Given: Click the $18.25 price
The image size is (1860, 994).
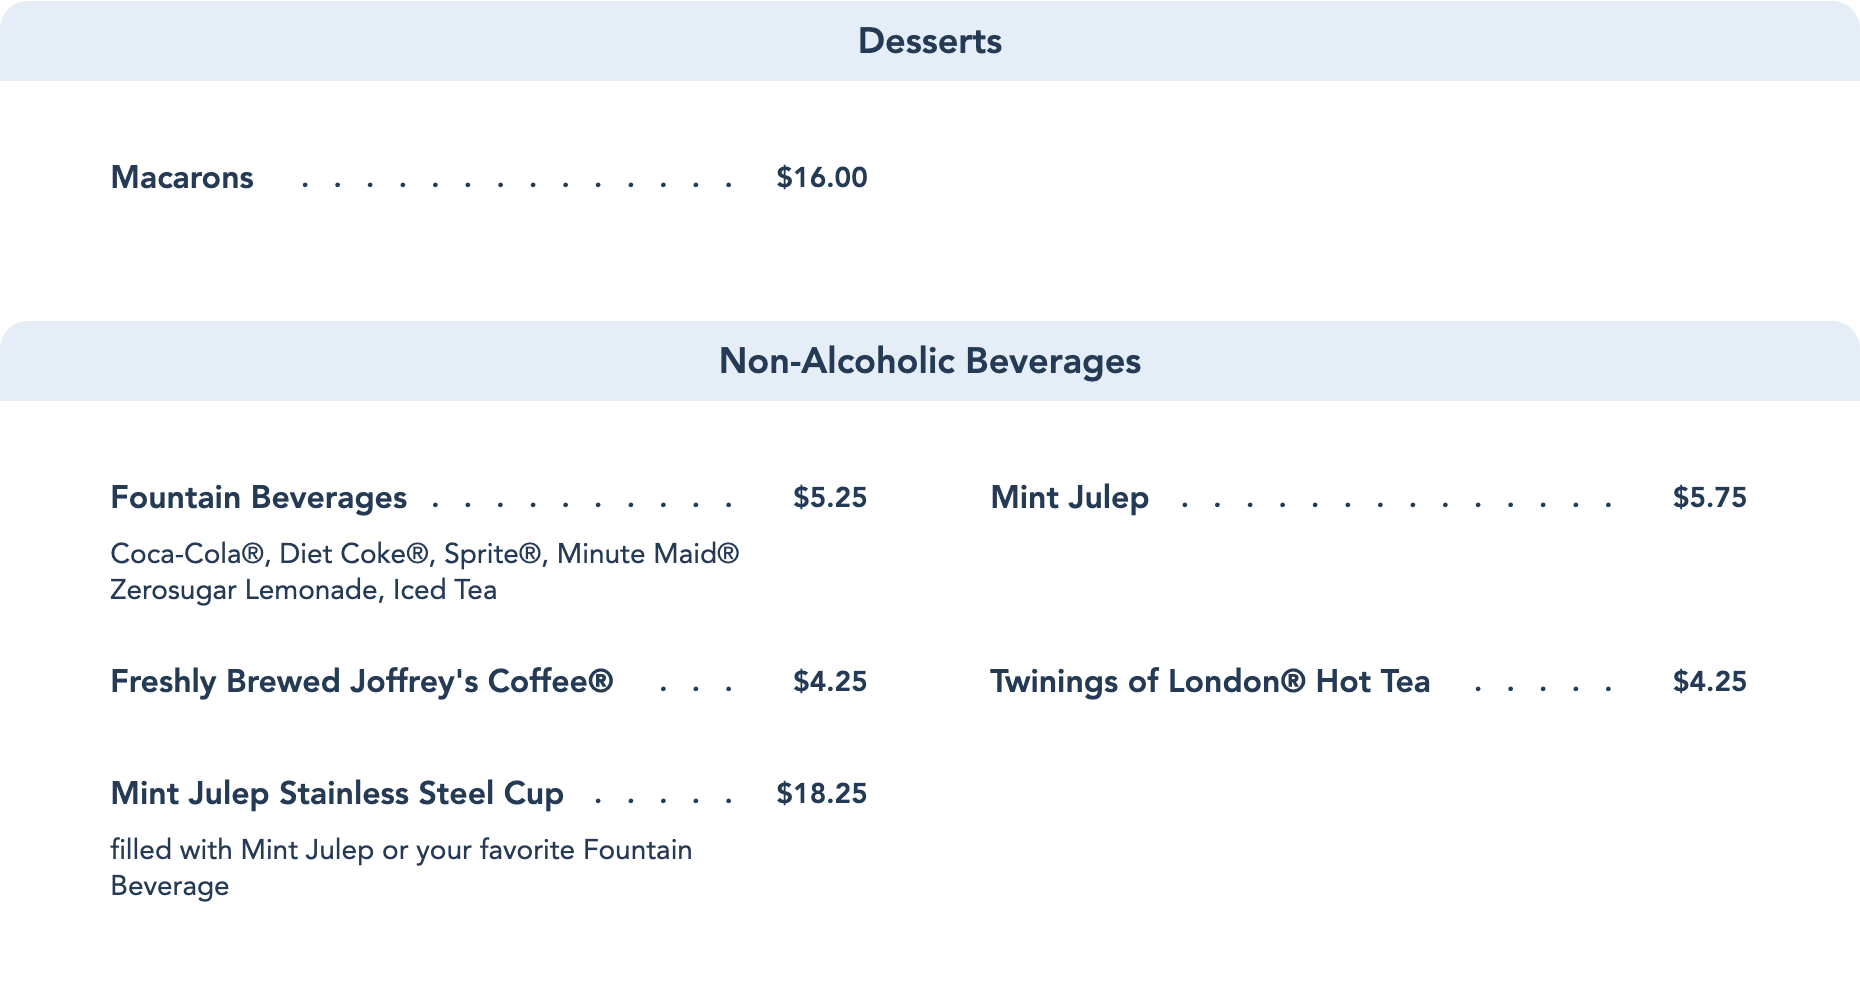Looking at the screenshot, I should (821, 793).
